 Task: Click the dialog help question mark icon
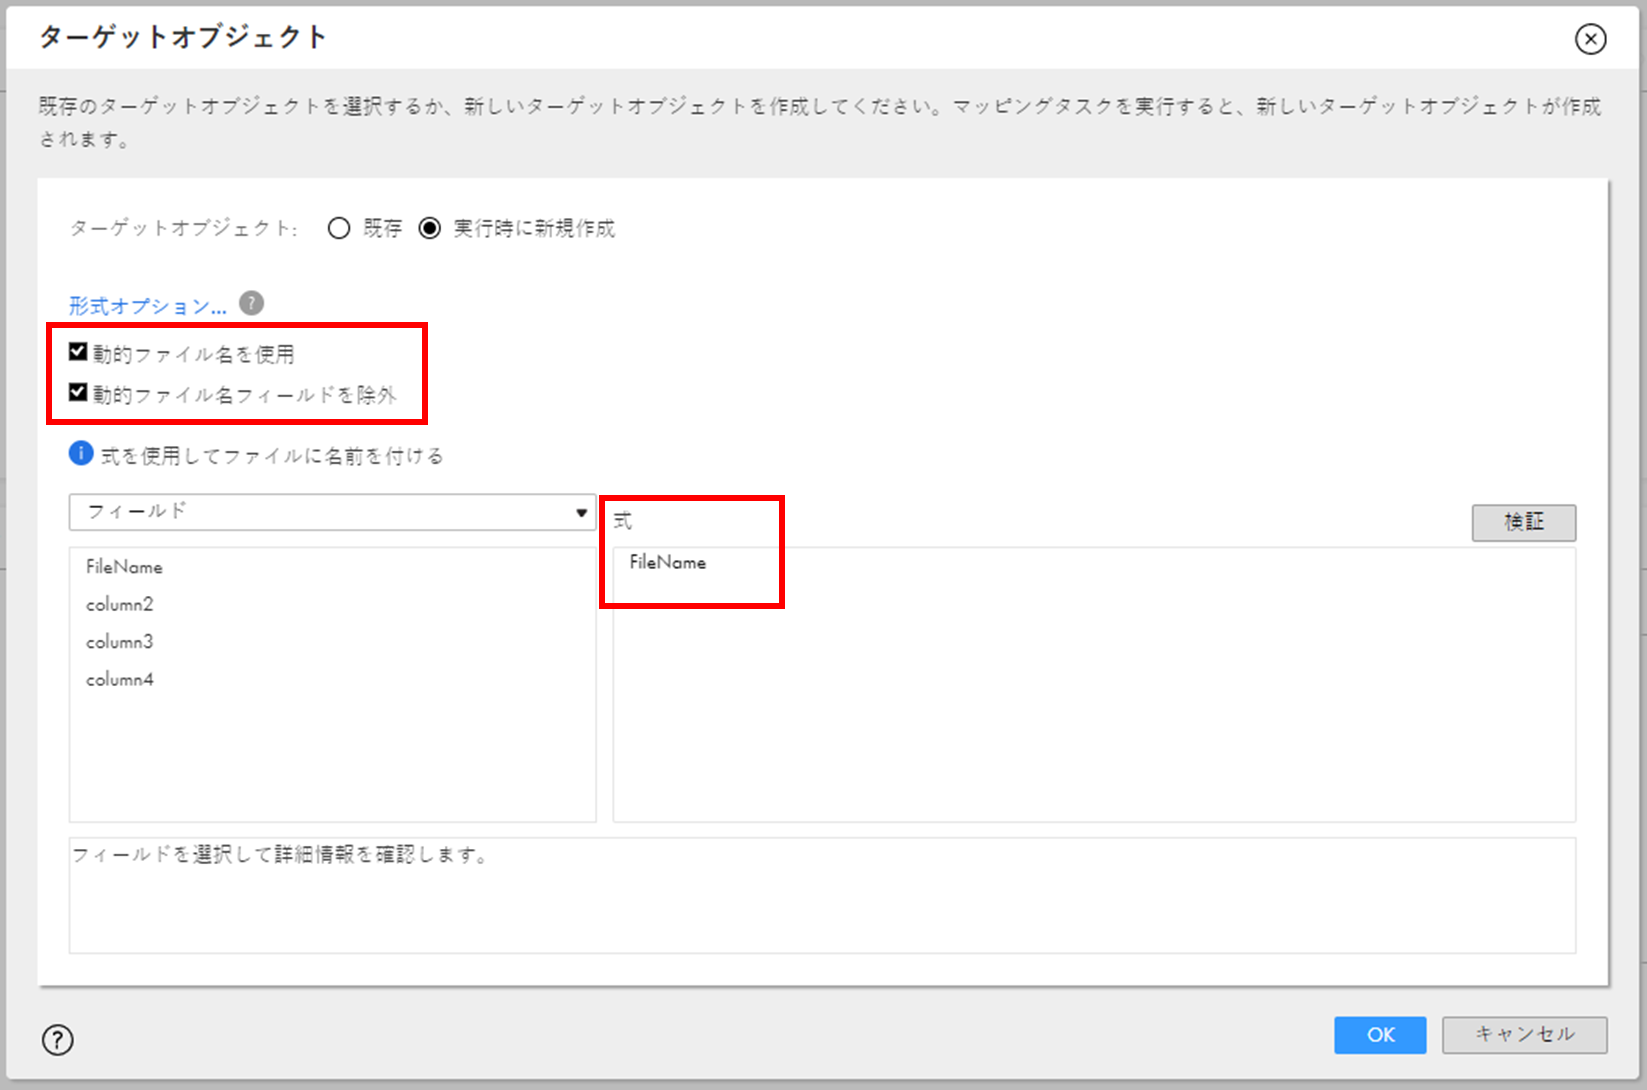tap(58, 1040)
